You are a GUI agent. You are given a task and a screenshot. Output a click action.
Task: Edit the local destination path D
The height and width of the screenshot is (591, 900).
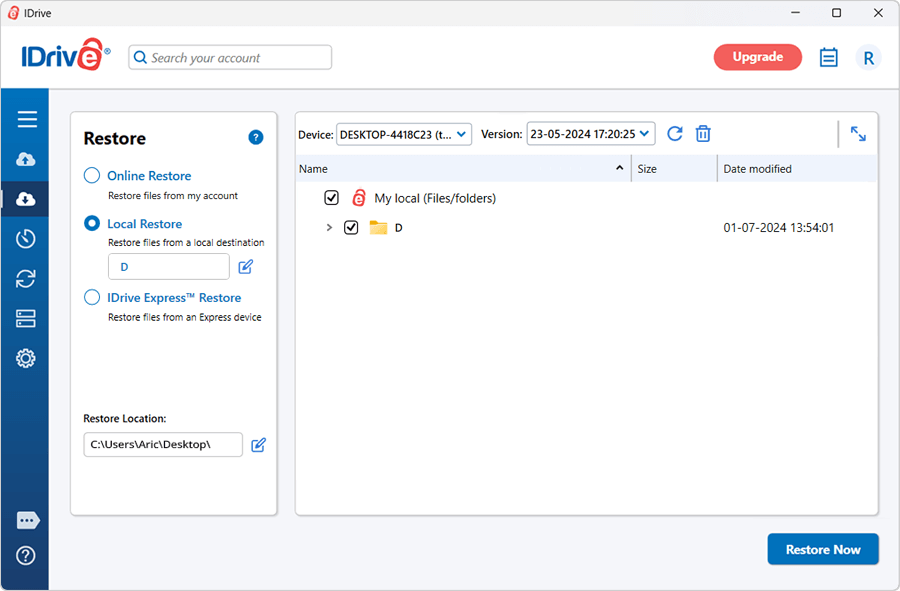[246, 267]
